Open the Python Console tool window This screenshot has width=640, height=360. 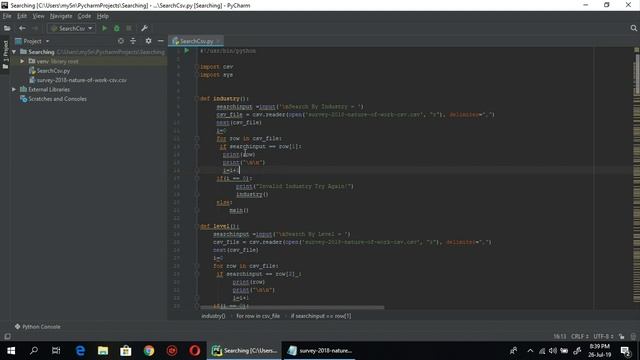[38, 327]
